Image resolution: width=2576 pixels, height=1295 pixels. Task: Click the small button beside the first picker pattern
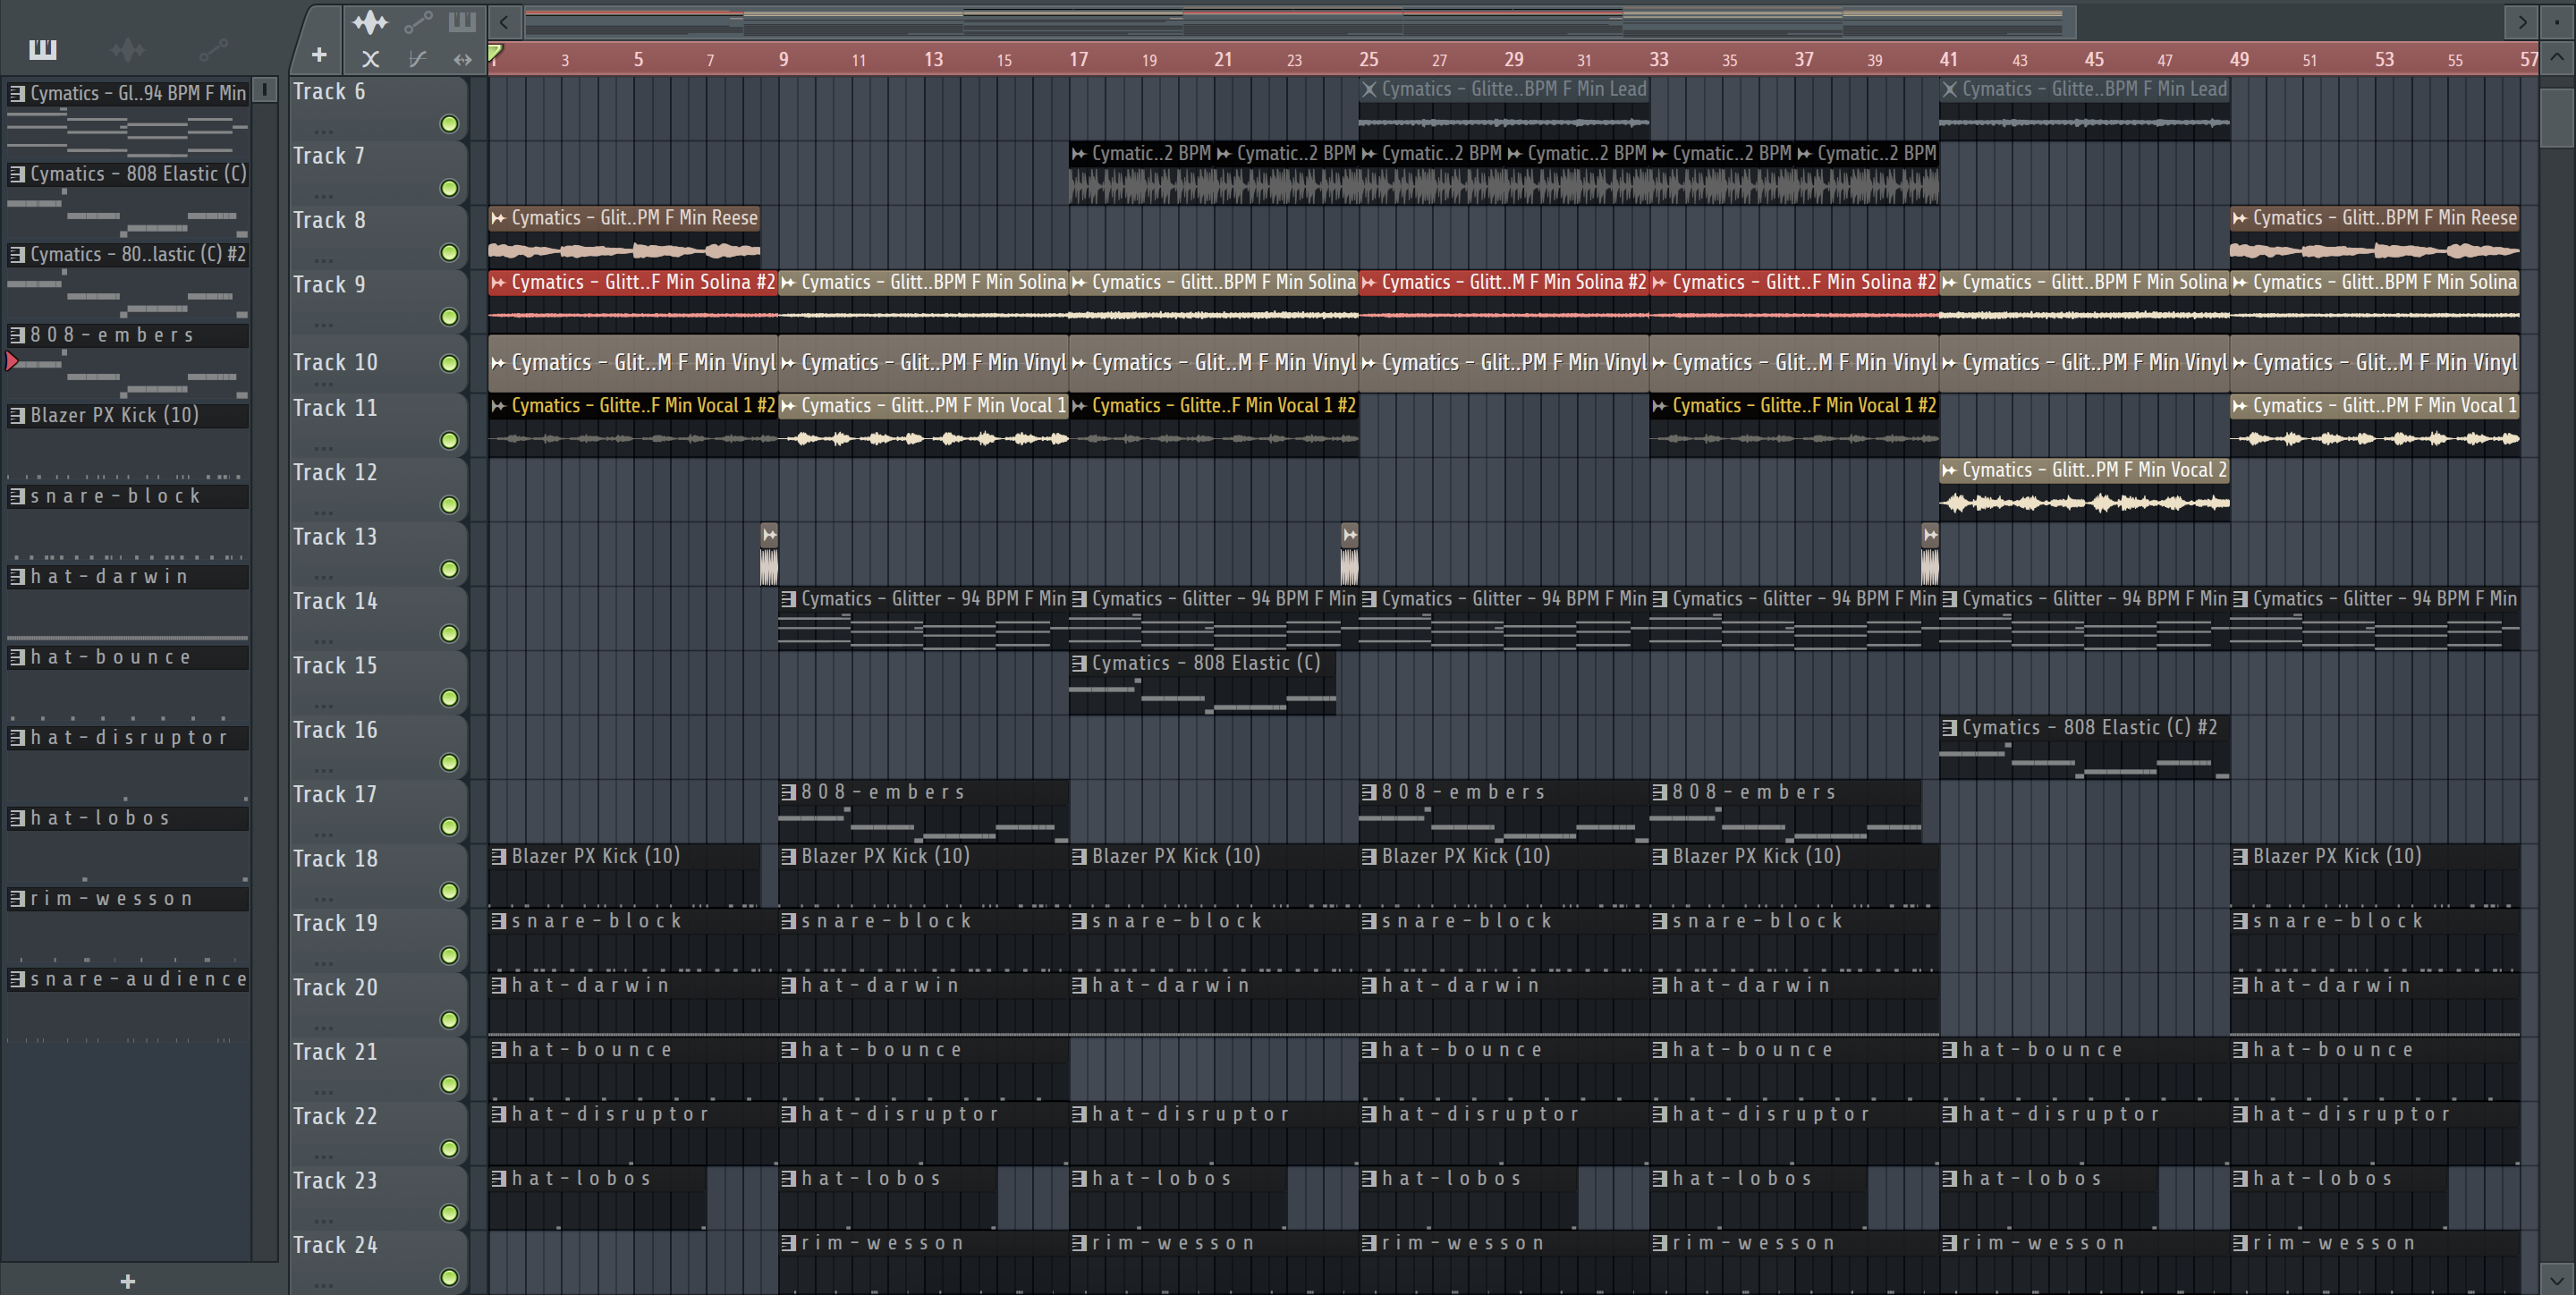[x=264, y=89]
